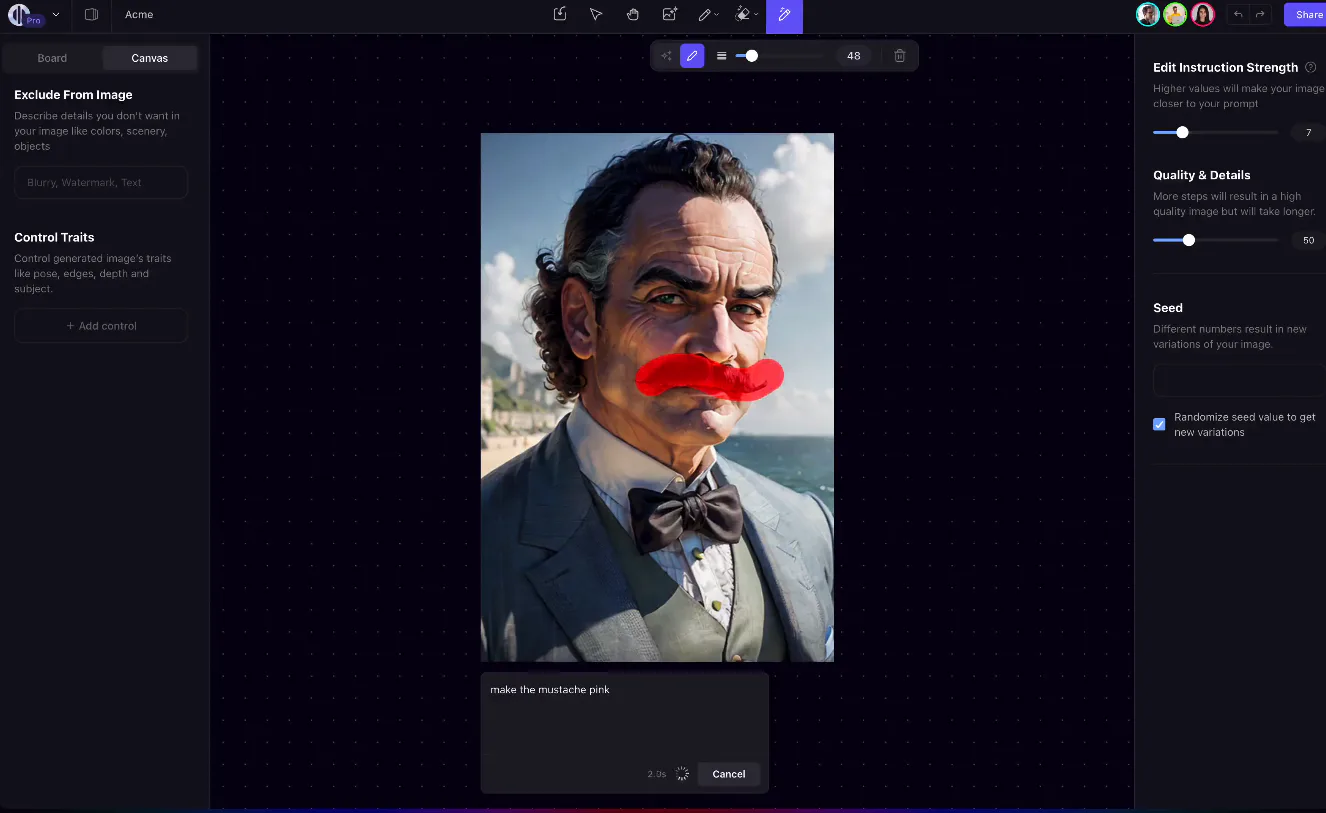Select the magic eraser tool

pyautogui.click(x=742, y=15)
